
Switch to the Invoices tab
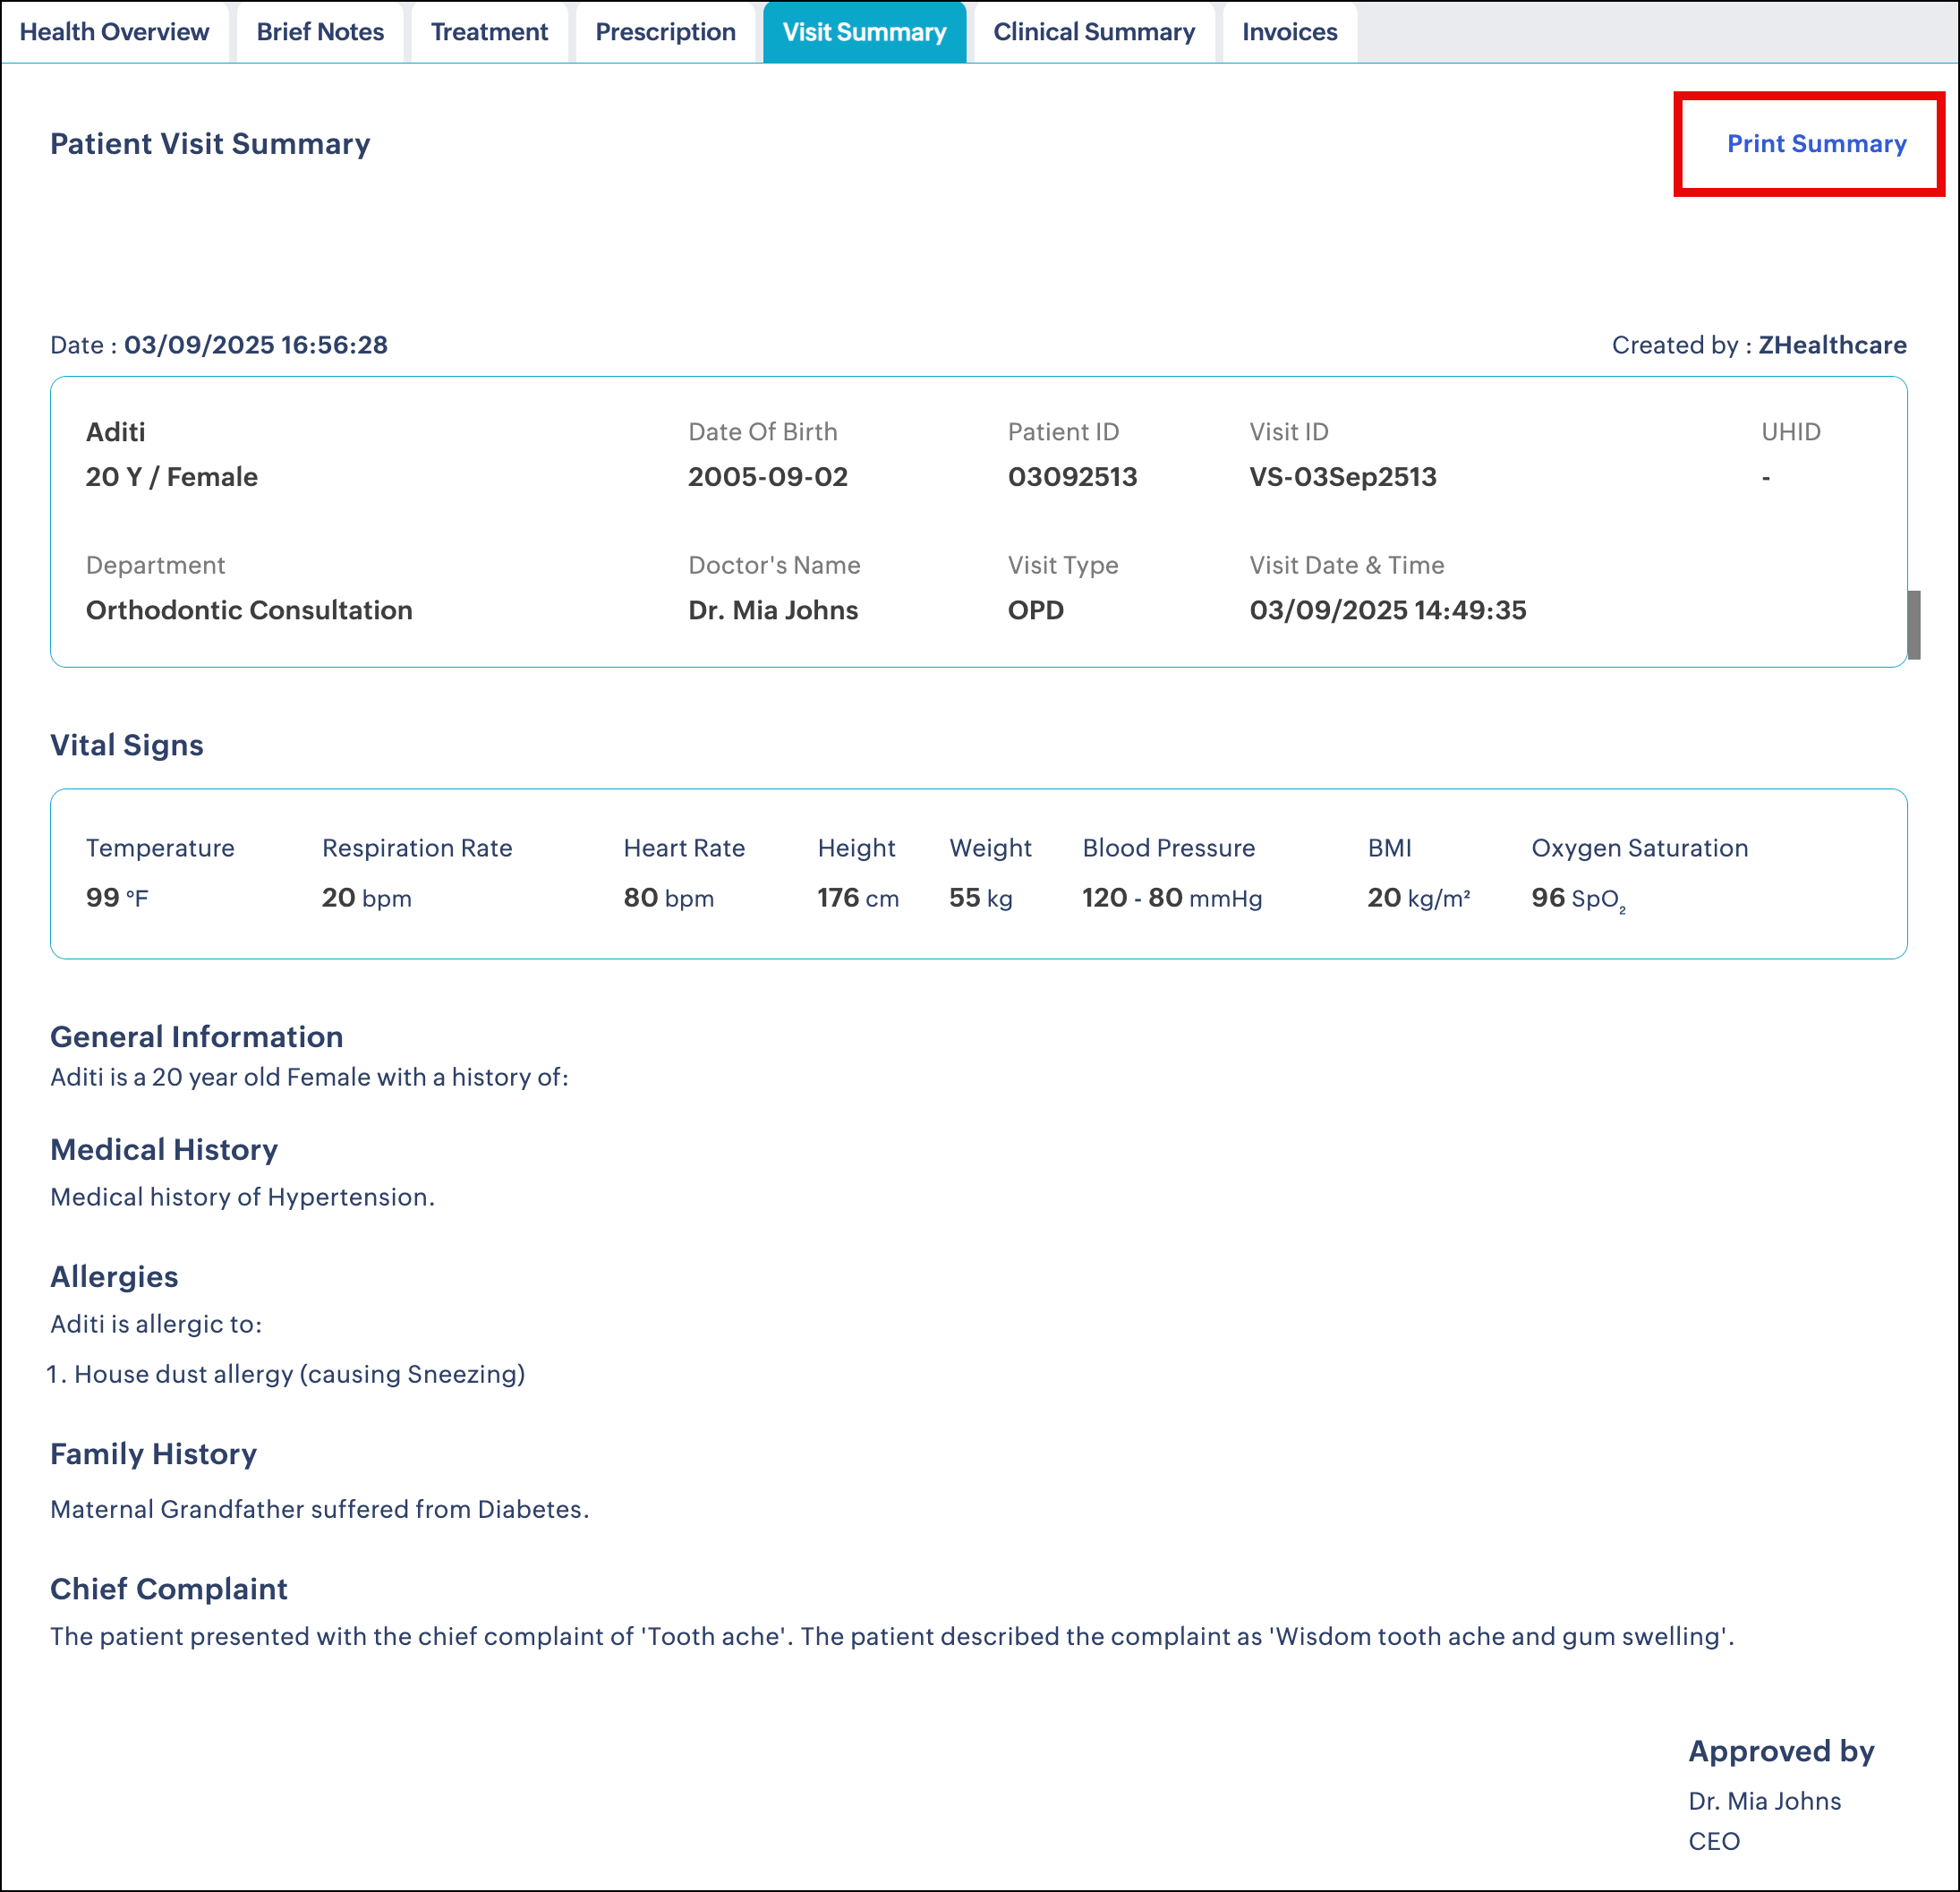tap(1289, 32)
